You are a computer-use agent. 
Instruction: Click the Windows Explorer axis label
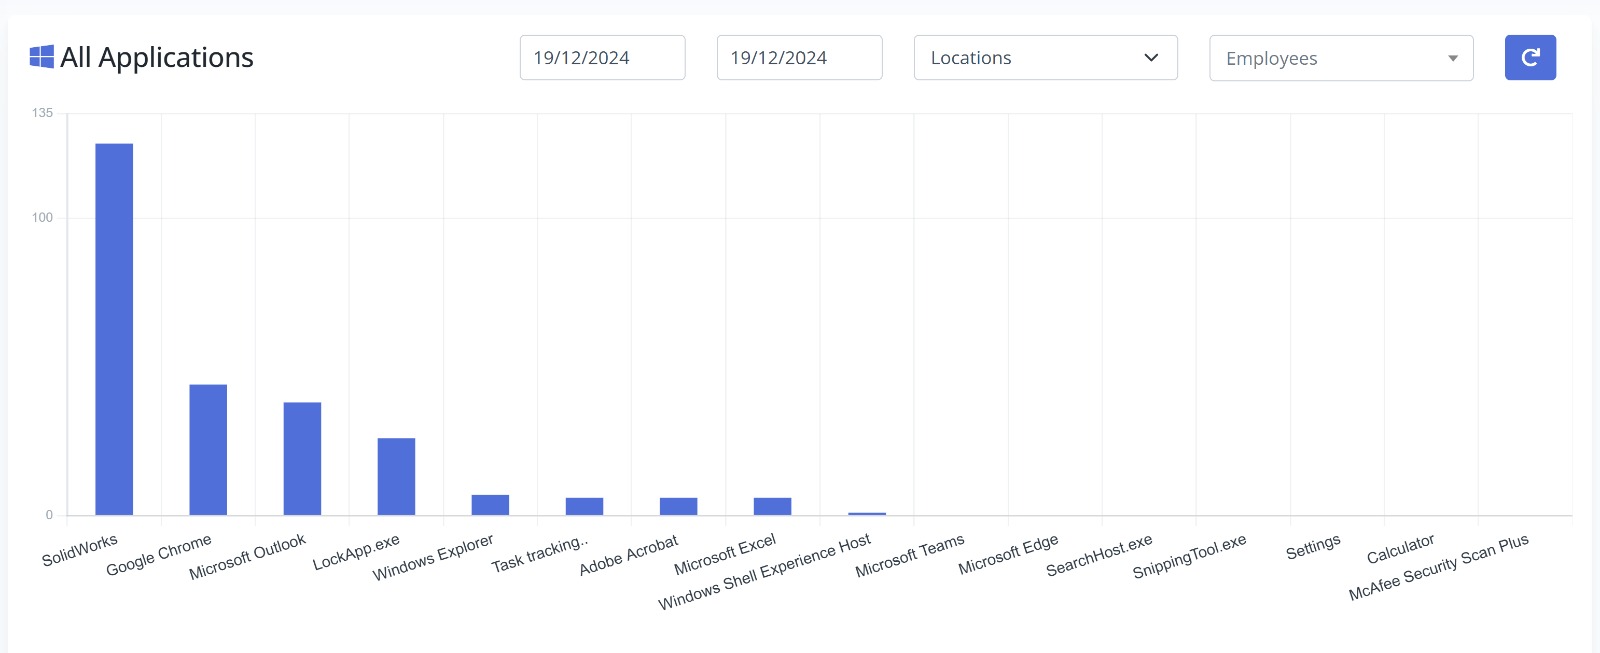tap(433, 557)
